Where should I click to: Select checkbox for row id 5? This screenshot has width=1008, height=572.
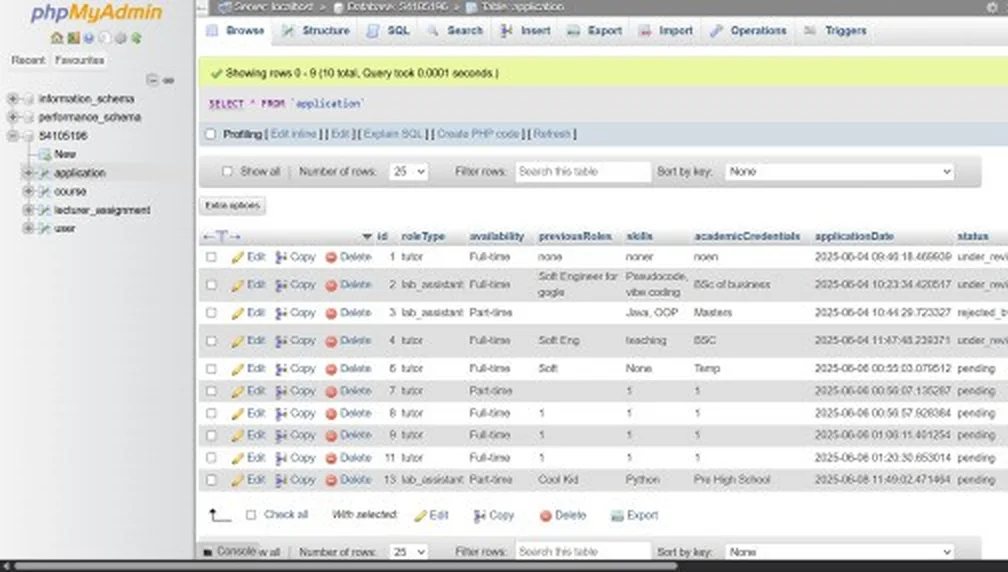211,369
